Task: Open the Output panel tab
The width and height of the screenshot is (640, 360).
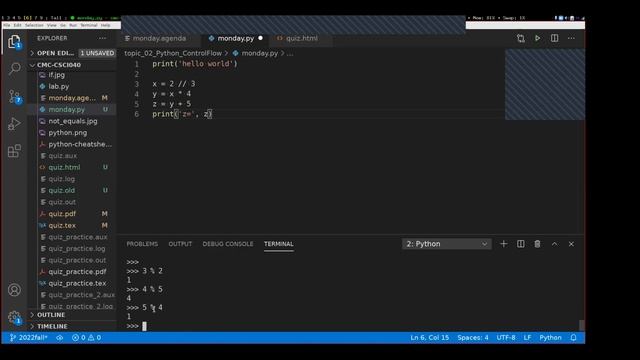Action: click(x=180, y=244)
